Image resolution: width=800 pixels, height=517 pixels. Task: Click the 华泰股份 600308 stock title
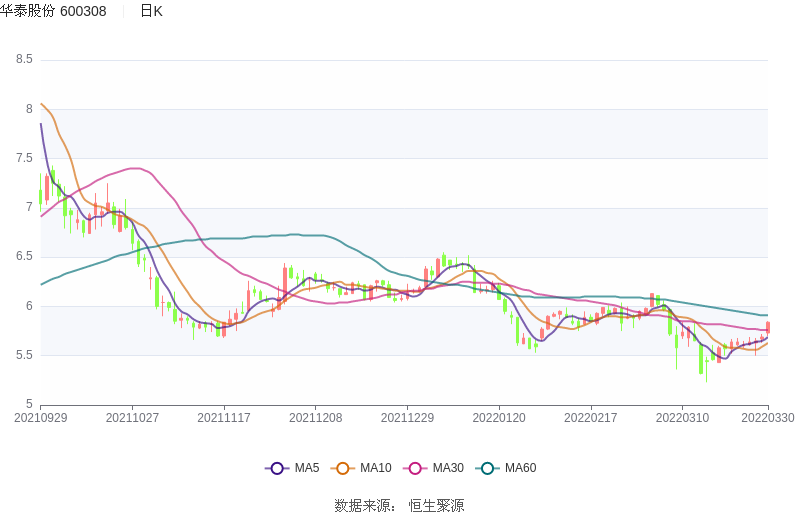click(x=54, y=11)
